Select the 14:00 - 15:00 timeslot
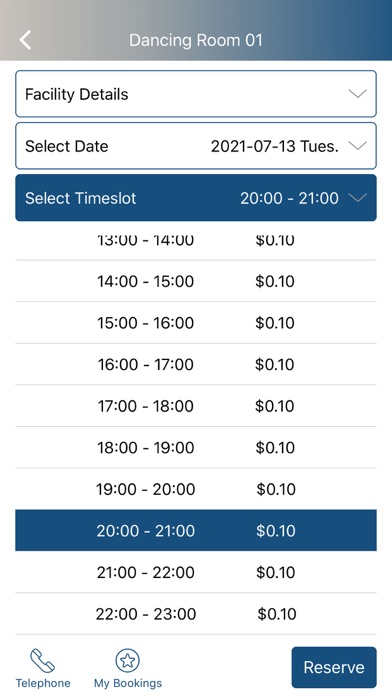The height and width of the screenshot is (696, 392). coord(196,281)
